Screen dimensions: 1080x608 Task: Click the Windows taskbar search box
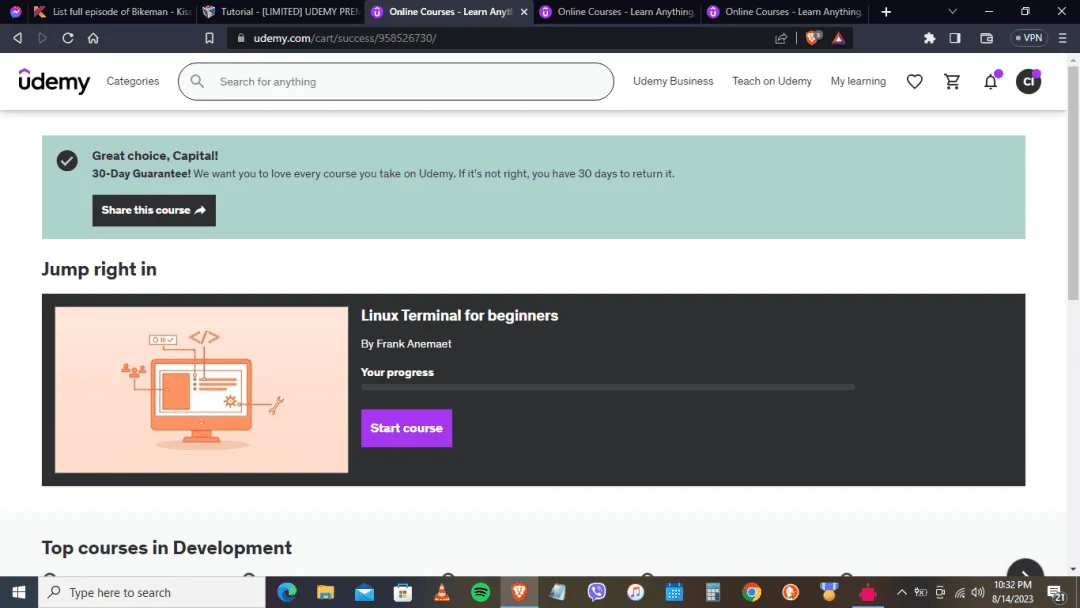pos(152,592)
